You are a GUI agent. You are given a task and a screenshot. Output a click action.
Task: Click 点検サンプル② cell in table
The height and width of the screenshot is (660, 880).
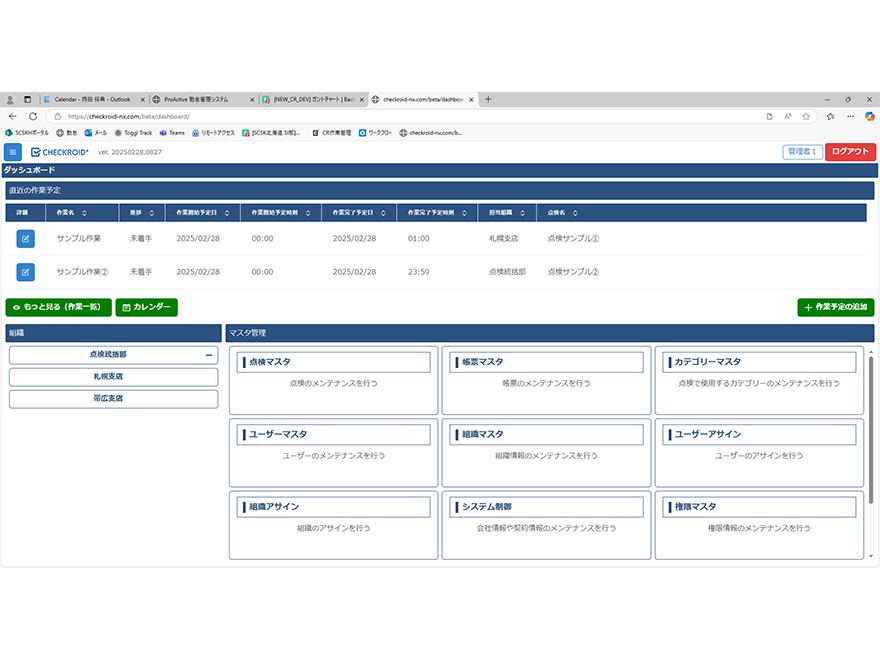click(x=573, y=272)
